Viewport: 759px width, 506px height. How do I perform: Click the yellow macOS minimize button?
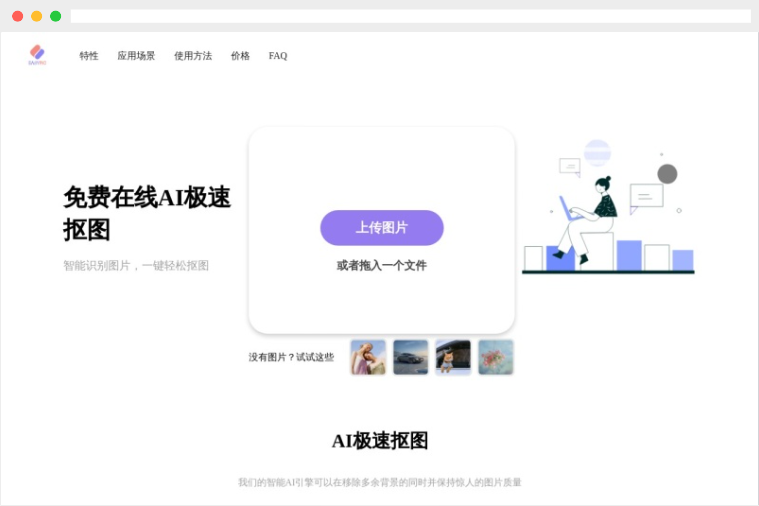pos(37,16)
